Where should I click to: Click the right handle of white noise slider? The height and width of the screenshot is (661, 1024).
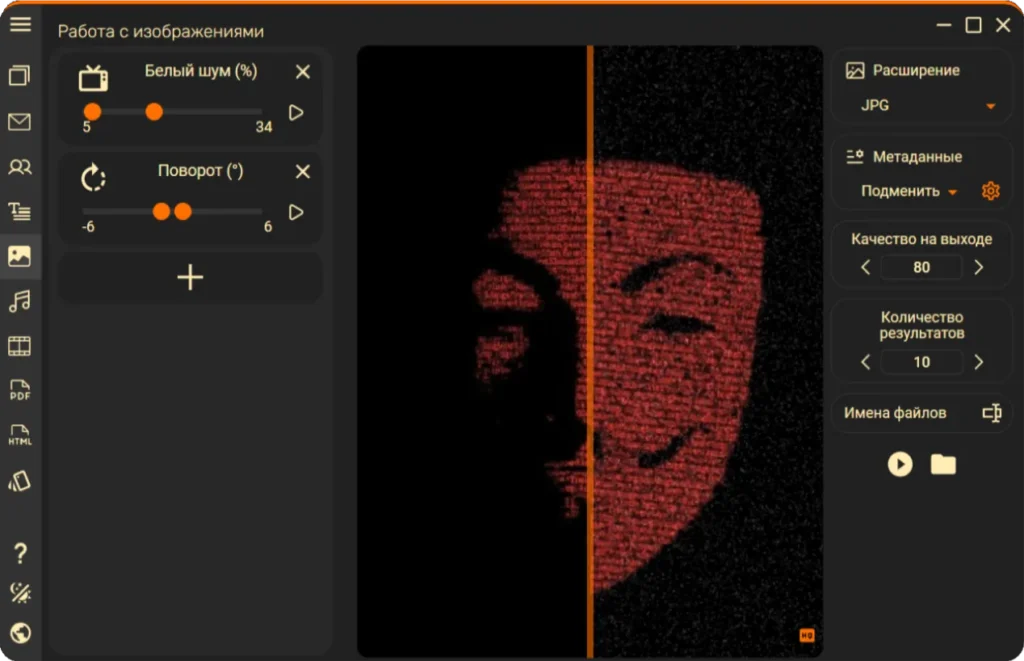pyautogui.click(x=154, y=112)
